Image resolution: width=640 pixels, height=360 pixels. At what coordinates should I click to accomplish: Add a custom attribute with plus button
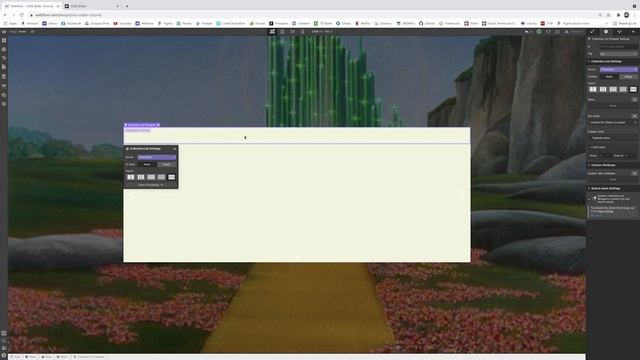pyautogui.click(x=634, y=173)
